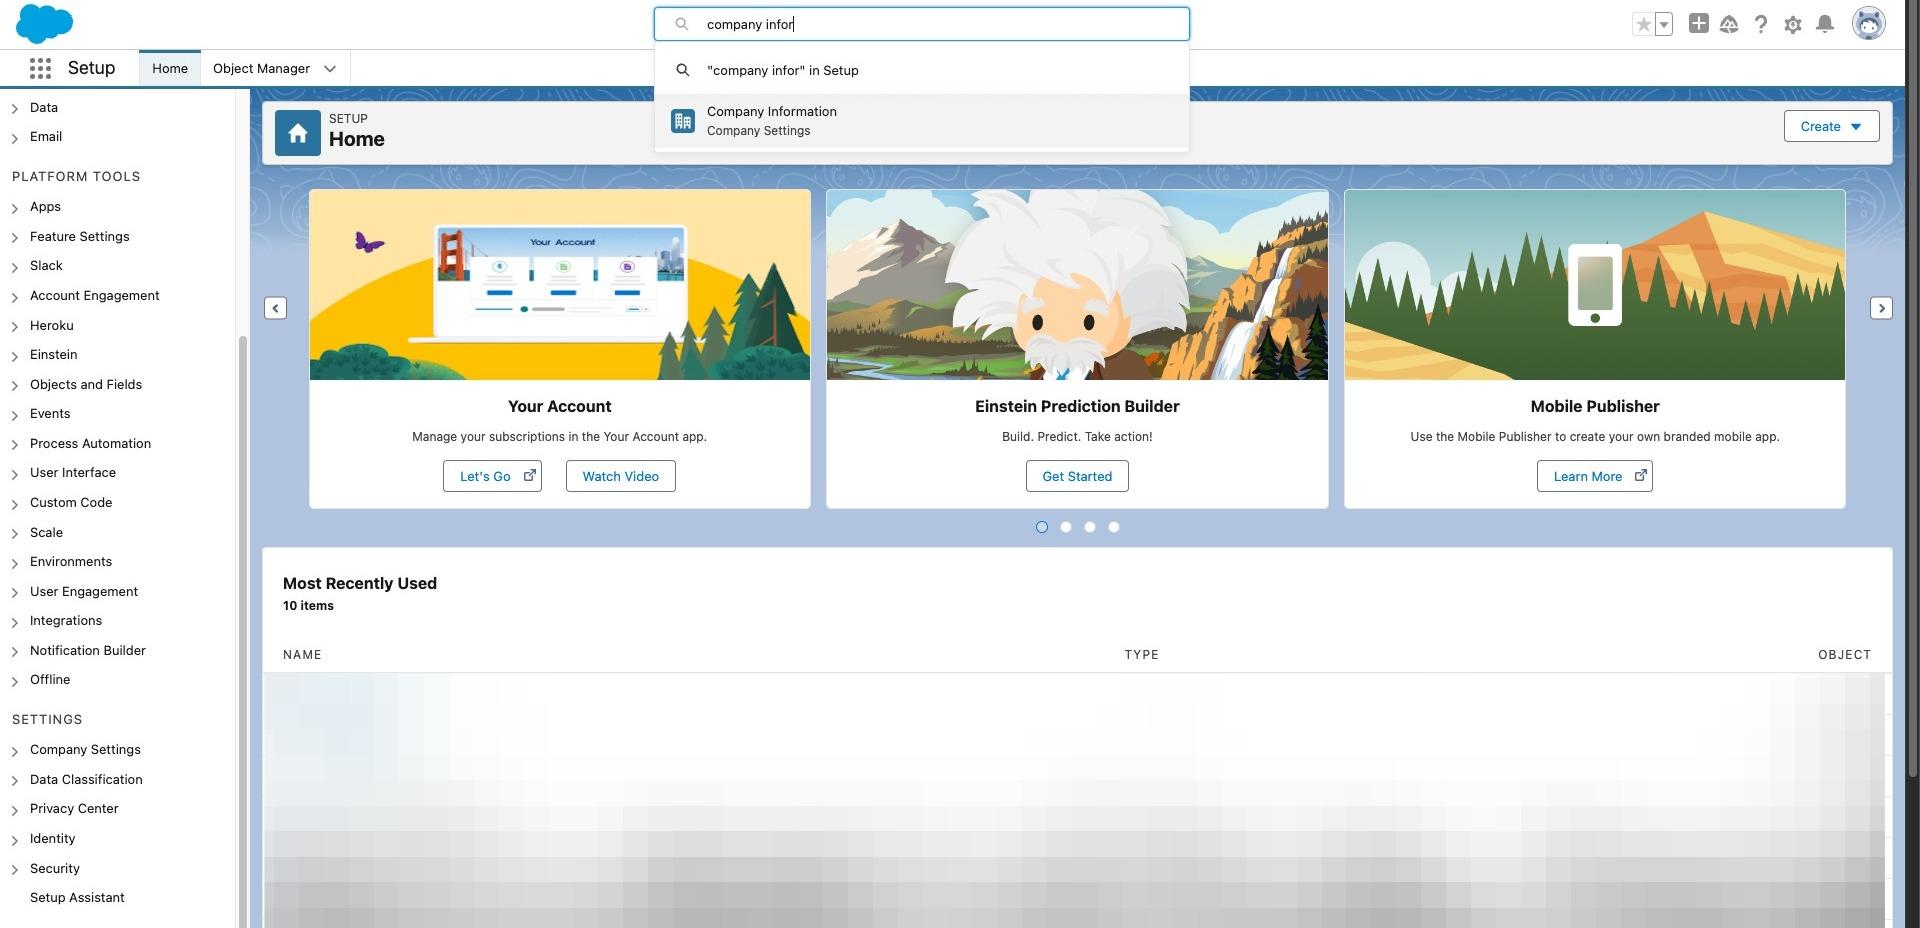This screenshot has height=928, width=1920.
Task: Click the carousel previous arrow
Action: 276,308
